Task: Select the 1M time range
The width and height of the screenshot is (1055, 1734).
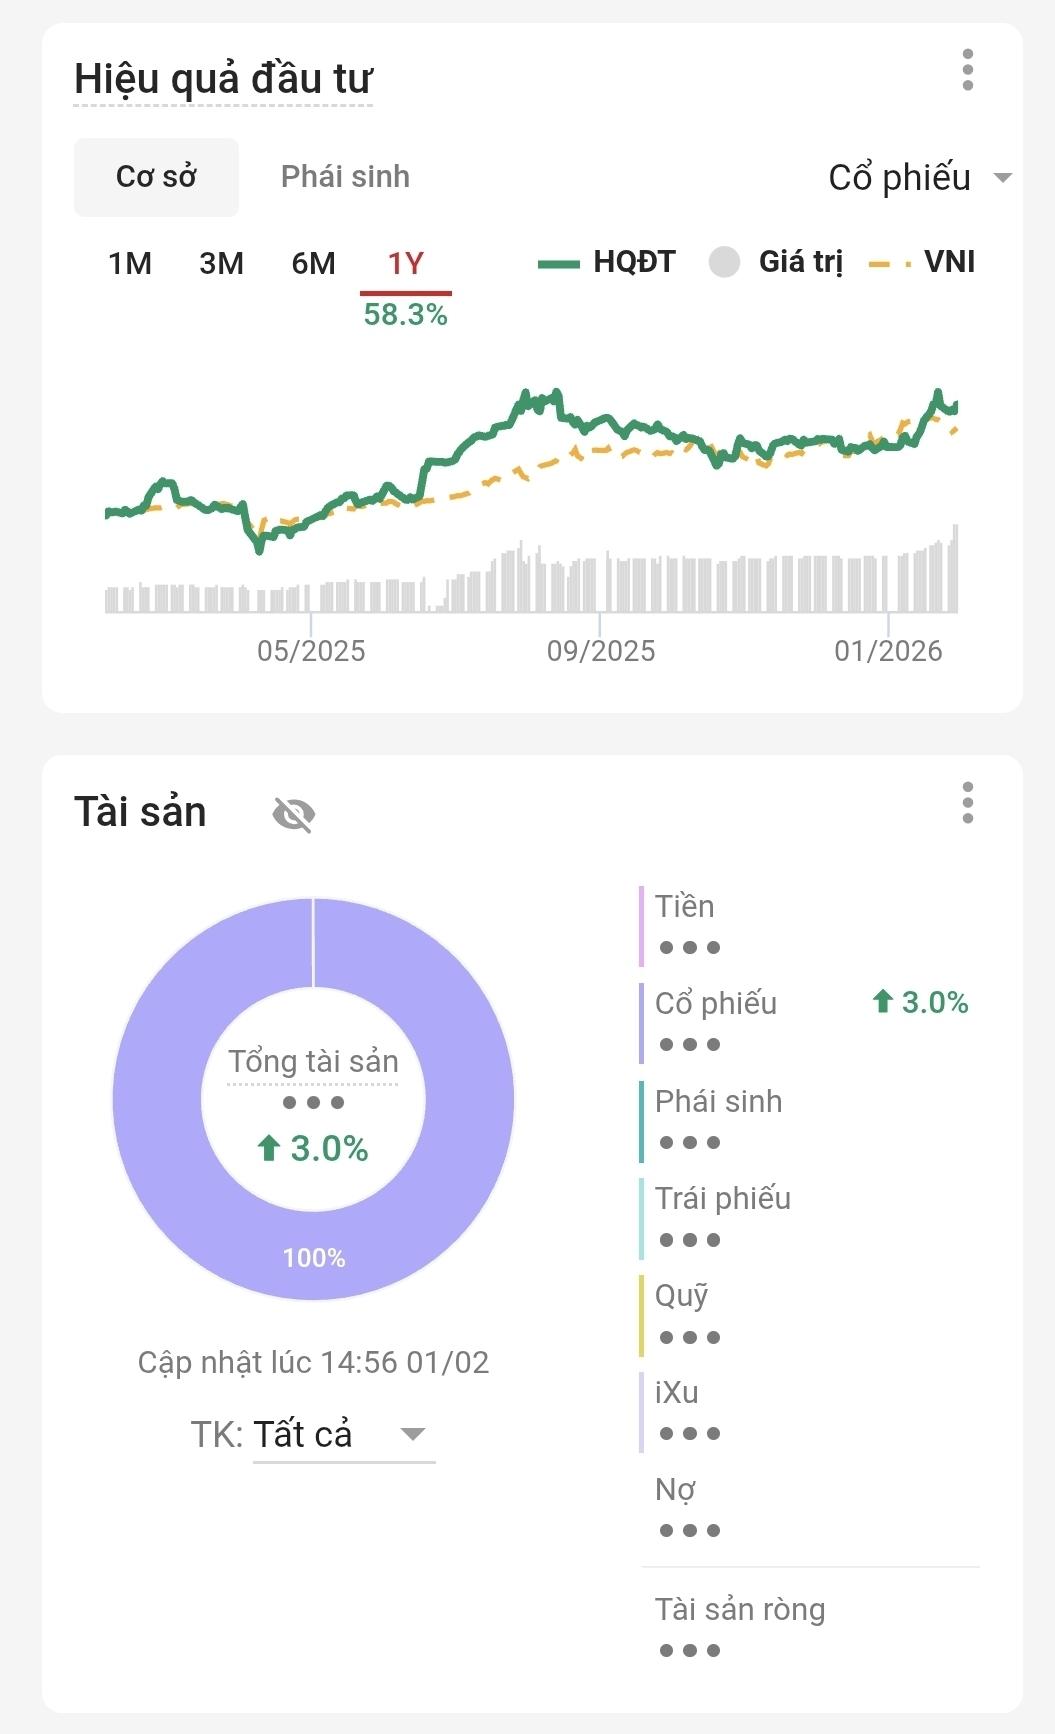Action: [x=130, y=264]
